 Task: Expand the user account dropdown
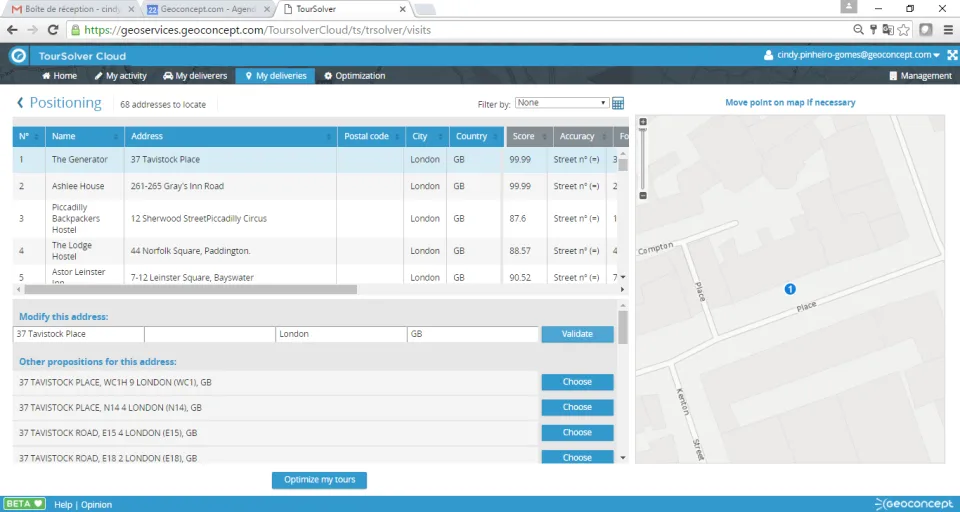852,55
